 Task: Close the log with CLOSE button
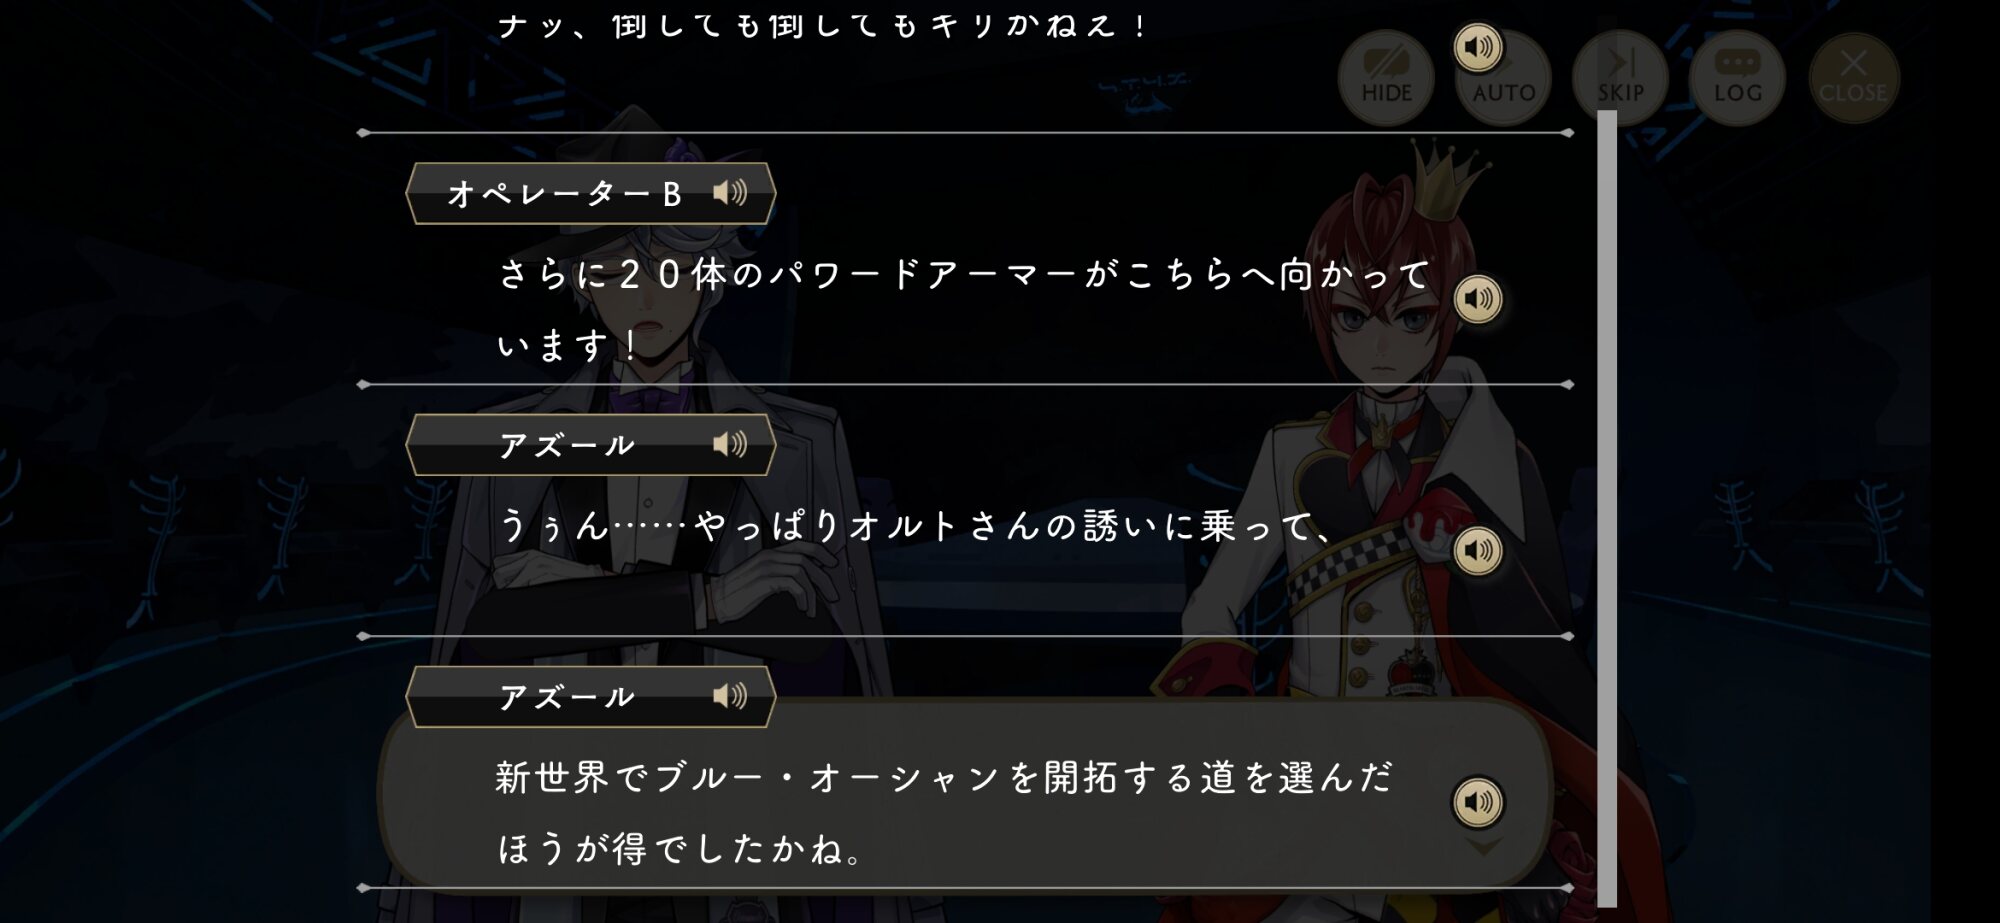1853,78
